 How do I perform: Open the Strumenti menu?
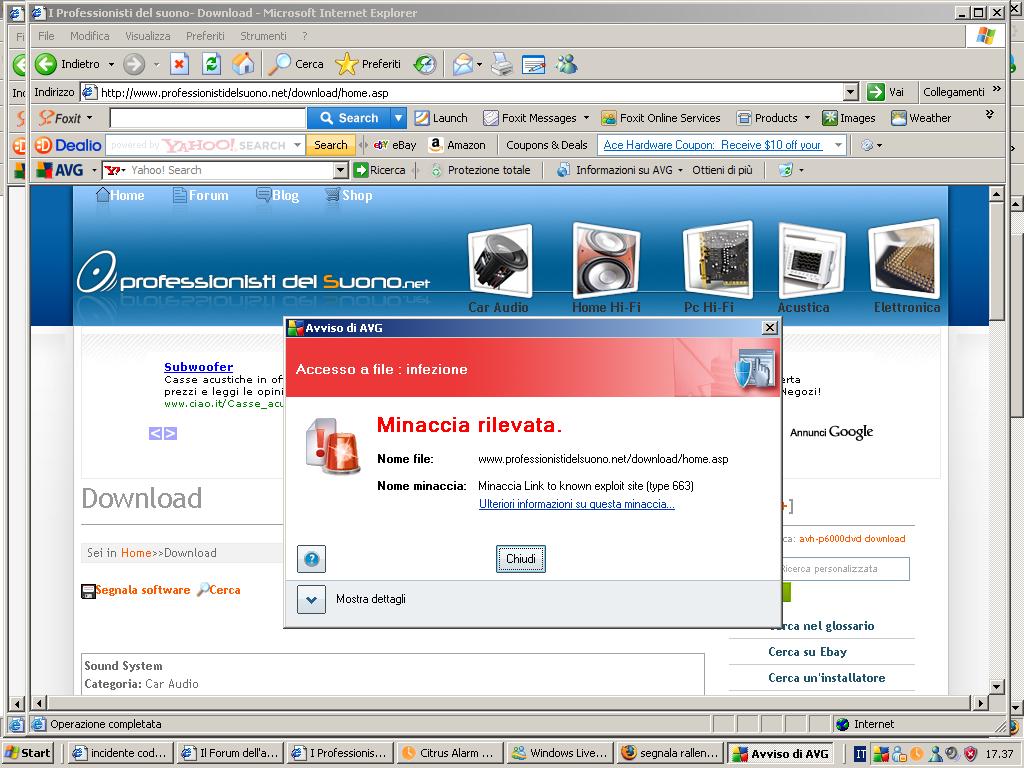(263, 36)
